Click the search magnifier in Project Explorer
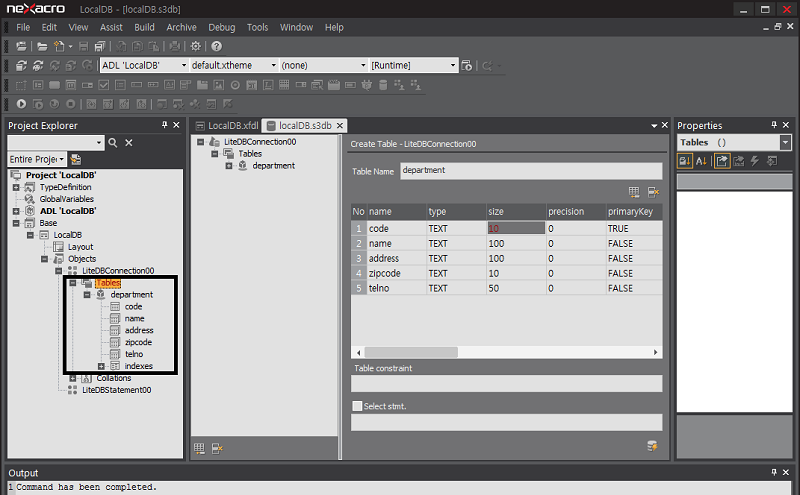 (113, 143)
